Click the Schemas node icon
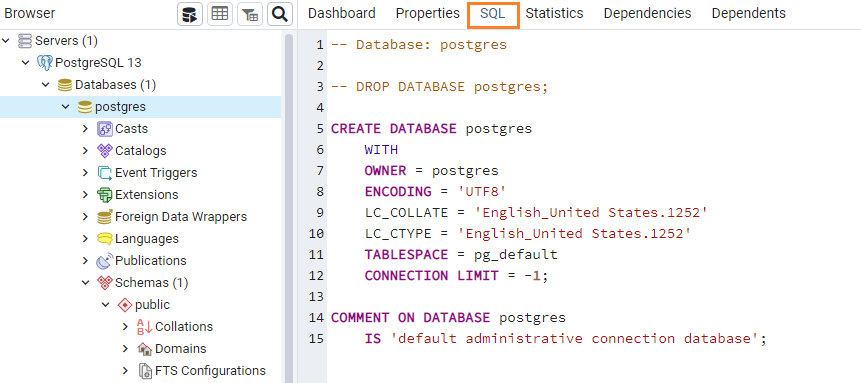Image resolution: width=861 pixels, height=383 pixels. pyautogui.click(x=105, y=283)
